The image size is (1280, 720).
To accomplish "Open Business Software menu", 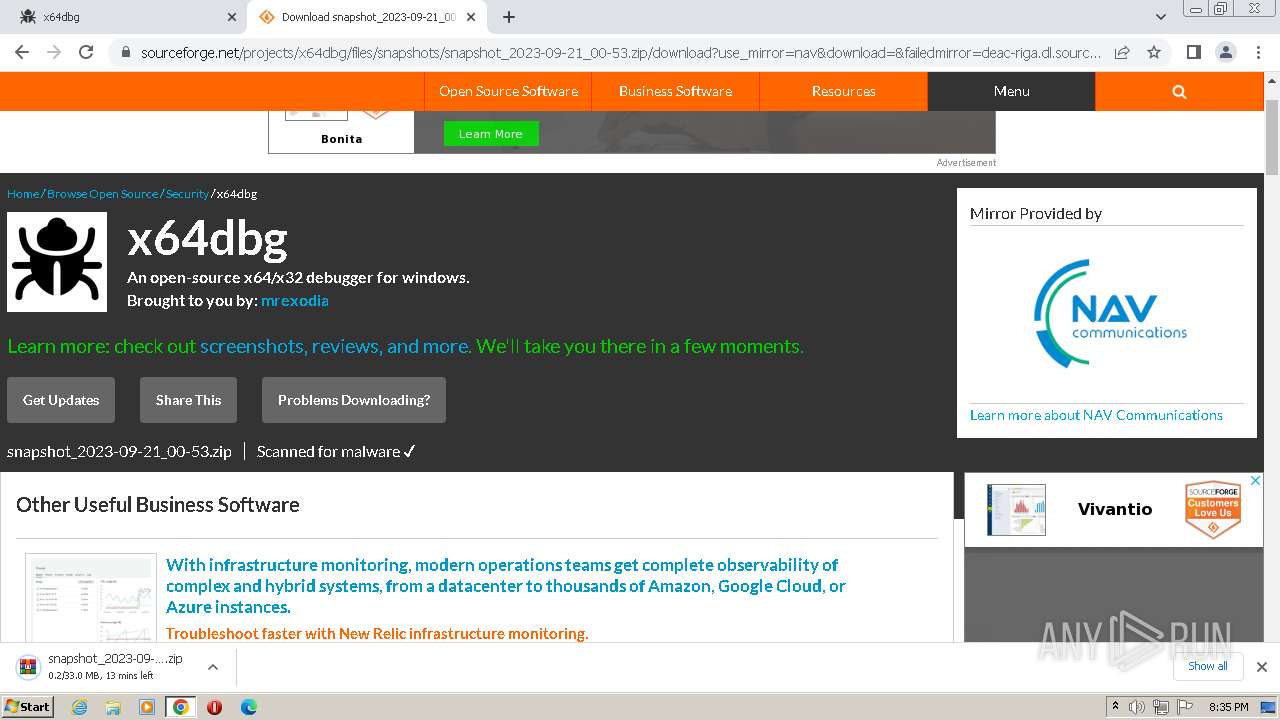I will 675,91.
